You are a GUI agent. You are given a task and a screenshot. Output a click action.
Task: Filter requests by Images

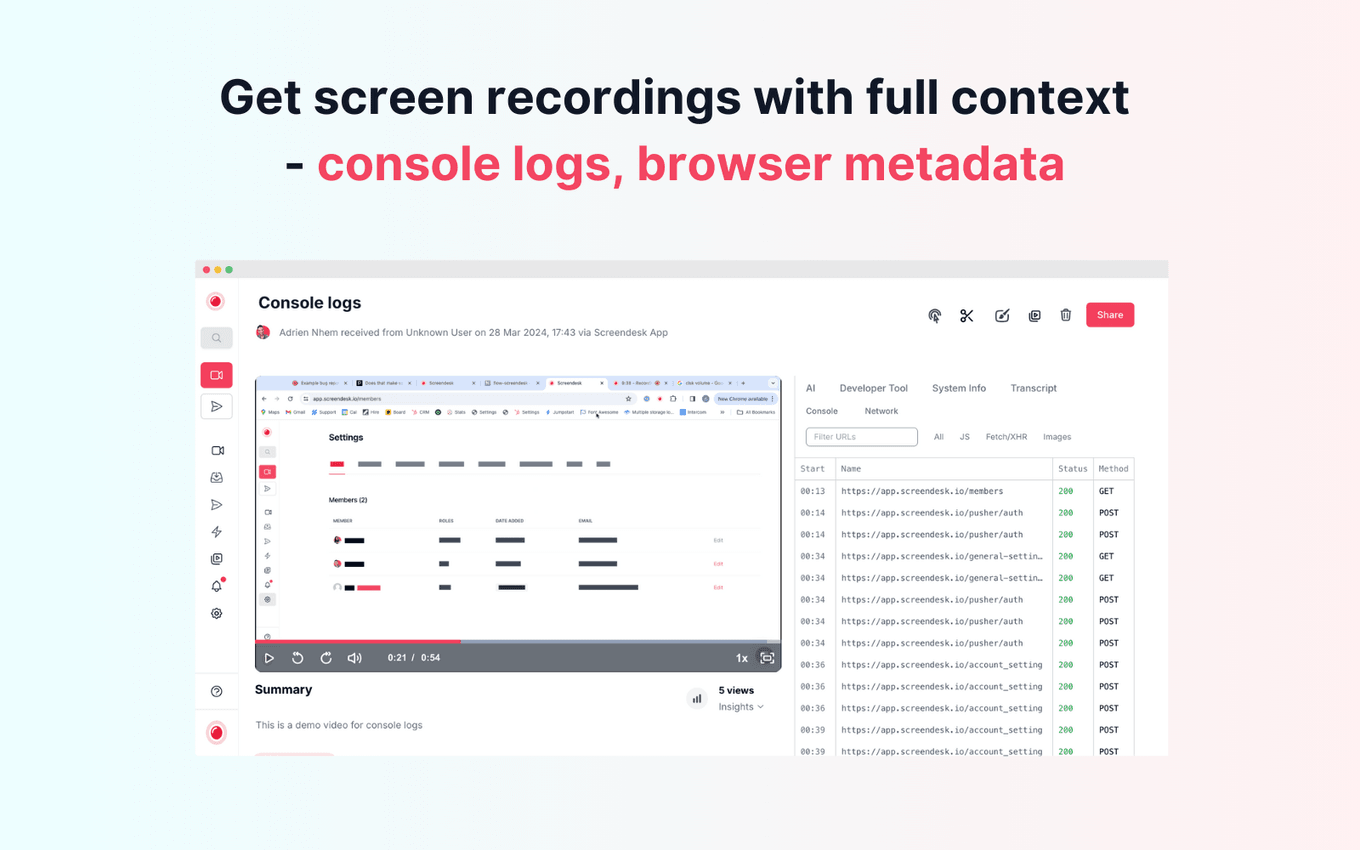(1057, 437)
